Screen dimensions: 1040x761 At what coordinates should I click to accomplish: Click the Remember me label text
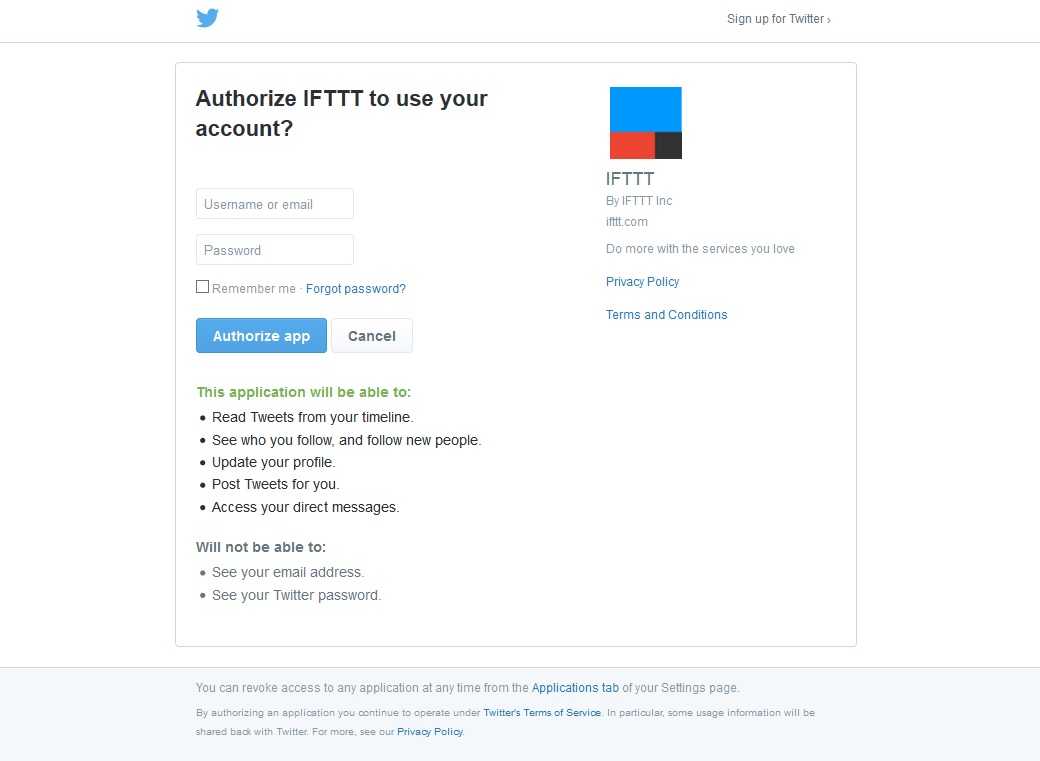coord(254,289)
